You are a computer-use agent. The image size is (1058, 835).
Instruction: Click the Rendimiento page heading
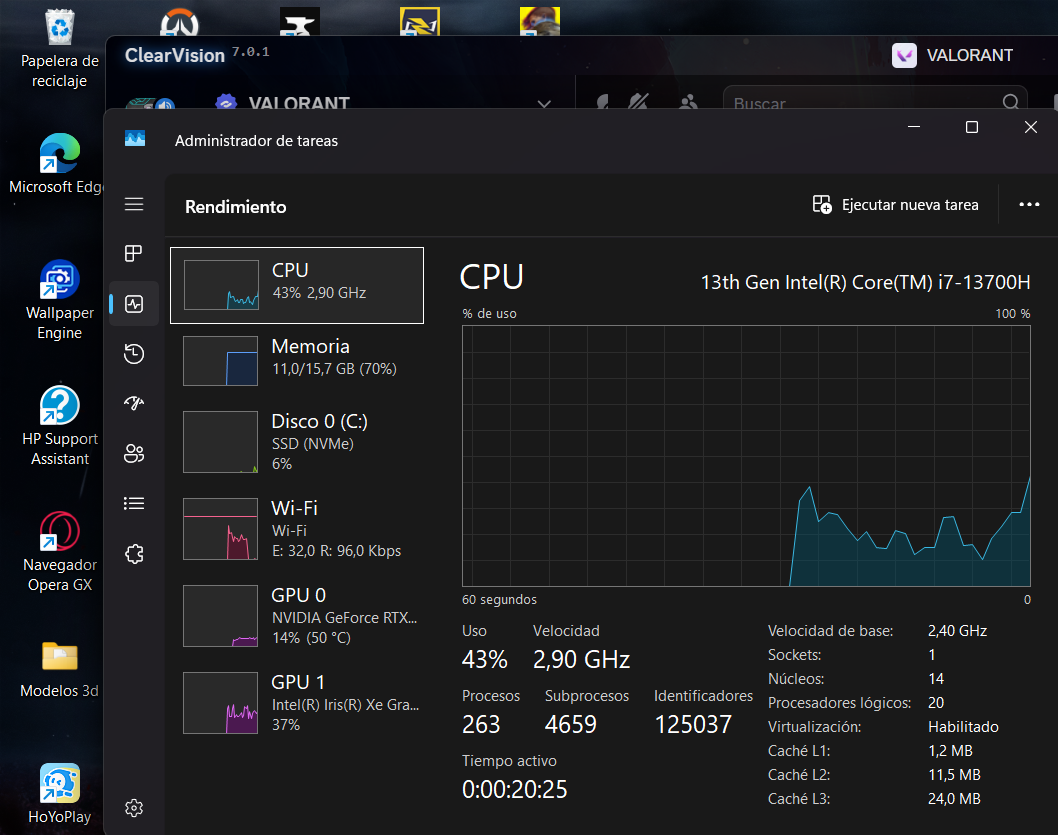235,207
